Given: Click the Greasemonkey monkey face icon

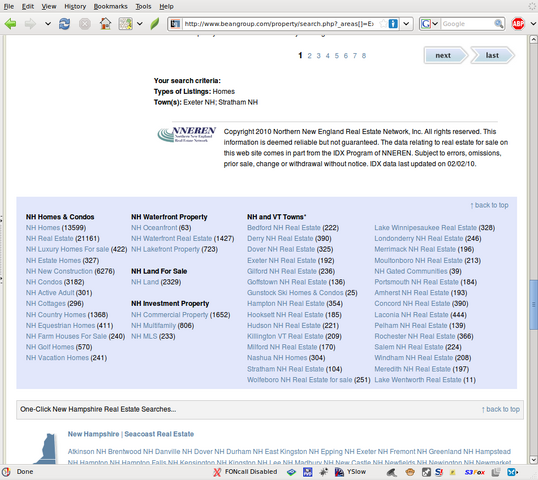Looking at the screenshot, I should (410, 472).
